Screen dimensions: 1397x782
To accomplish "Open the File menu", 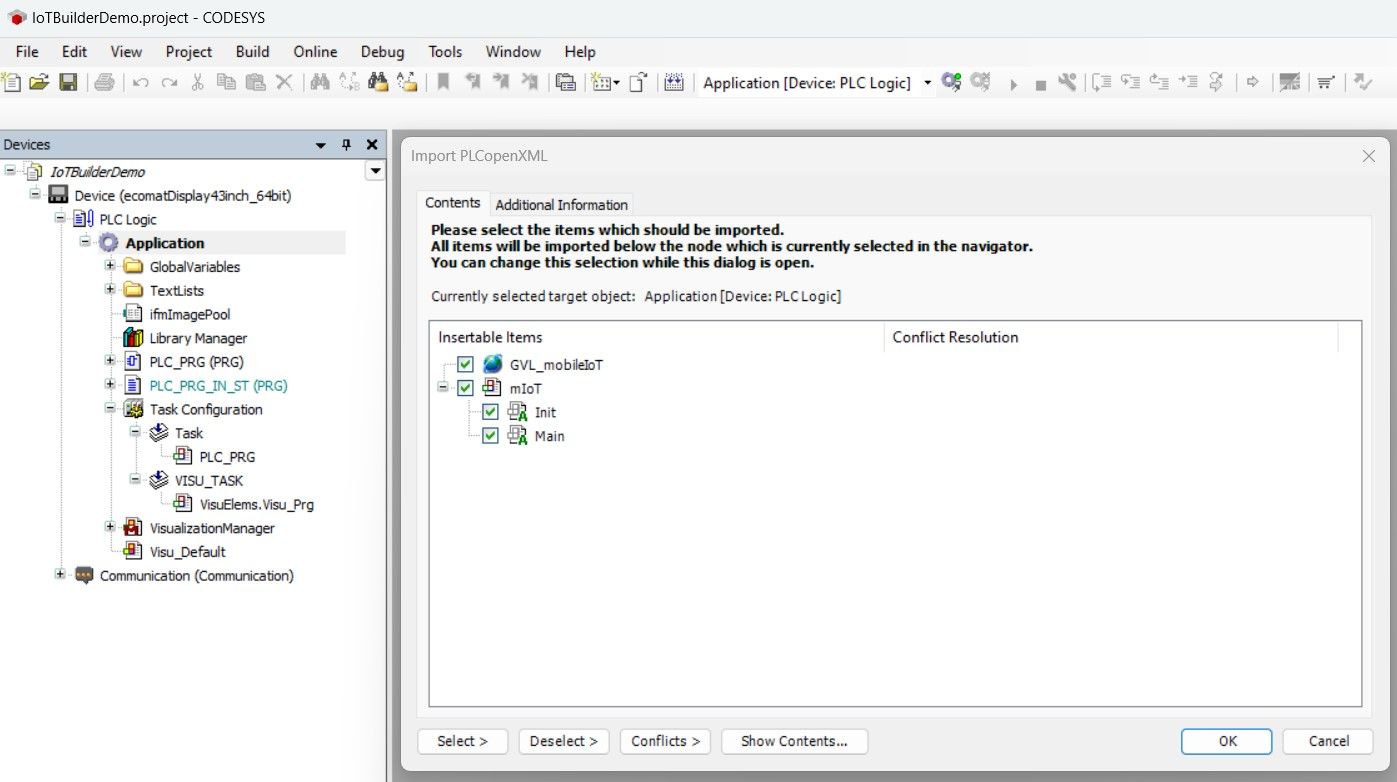I will (27, 52).
